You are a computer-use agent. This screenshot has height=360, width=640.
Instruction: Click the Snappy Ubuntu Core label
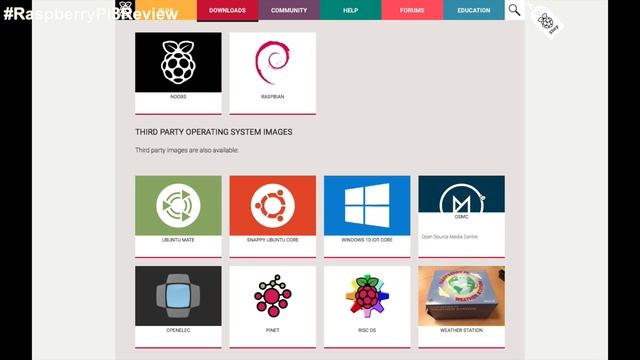pos(273,240)
